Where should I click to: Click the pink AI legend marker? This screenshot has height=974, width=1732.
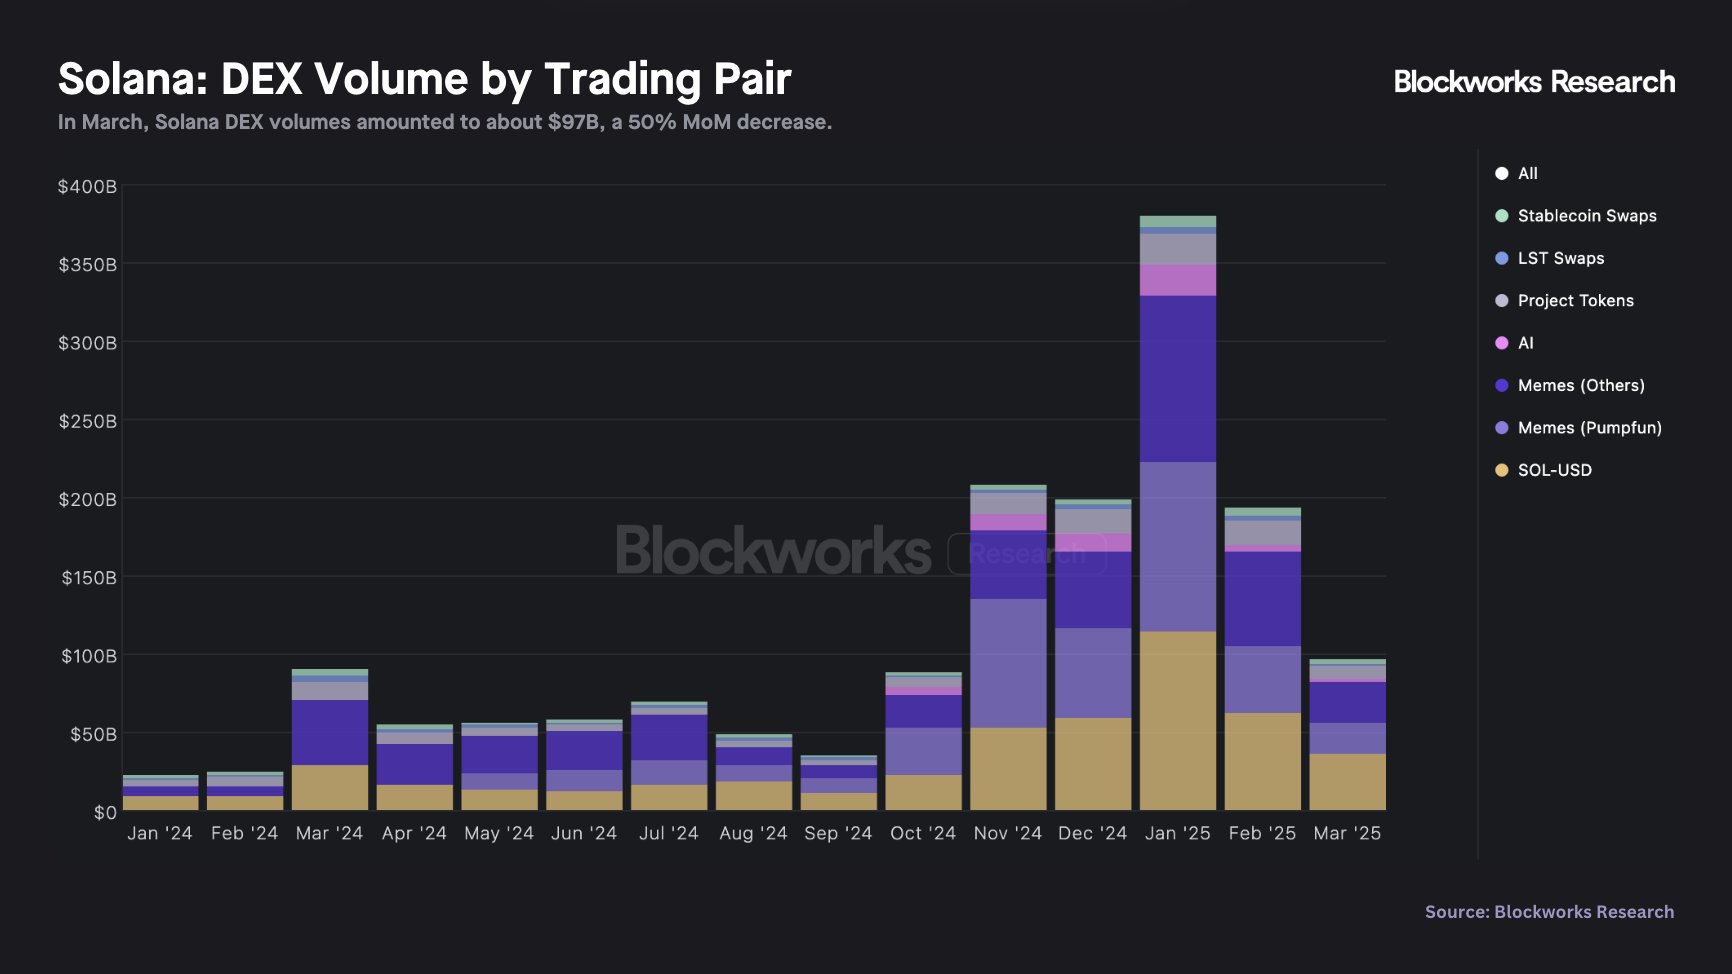pyautogui.click(x=1501, y=343)
